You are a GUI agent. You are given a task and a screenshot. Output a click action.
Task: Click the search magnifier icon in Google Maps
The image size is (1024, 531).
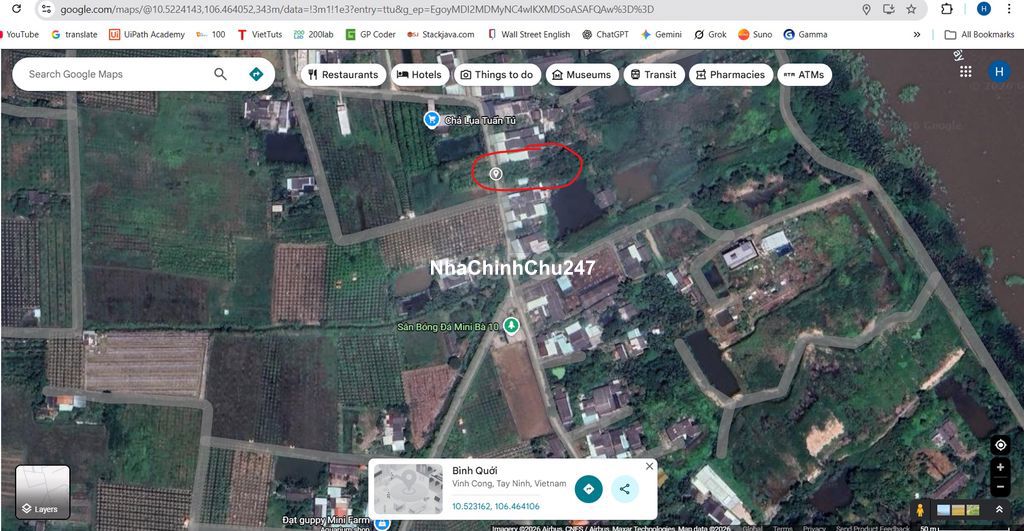pyautogui.click(x=220, y=74)
